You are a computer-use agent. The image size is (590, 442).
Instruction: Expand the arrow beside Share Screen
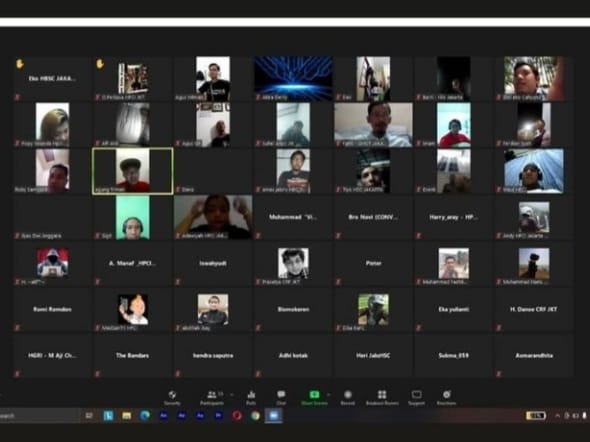[x=329, y=395]
